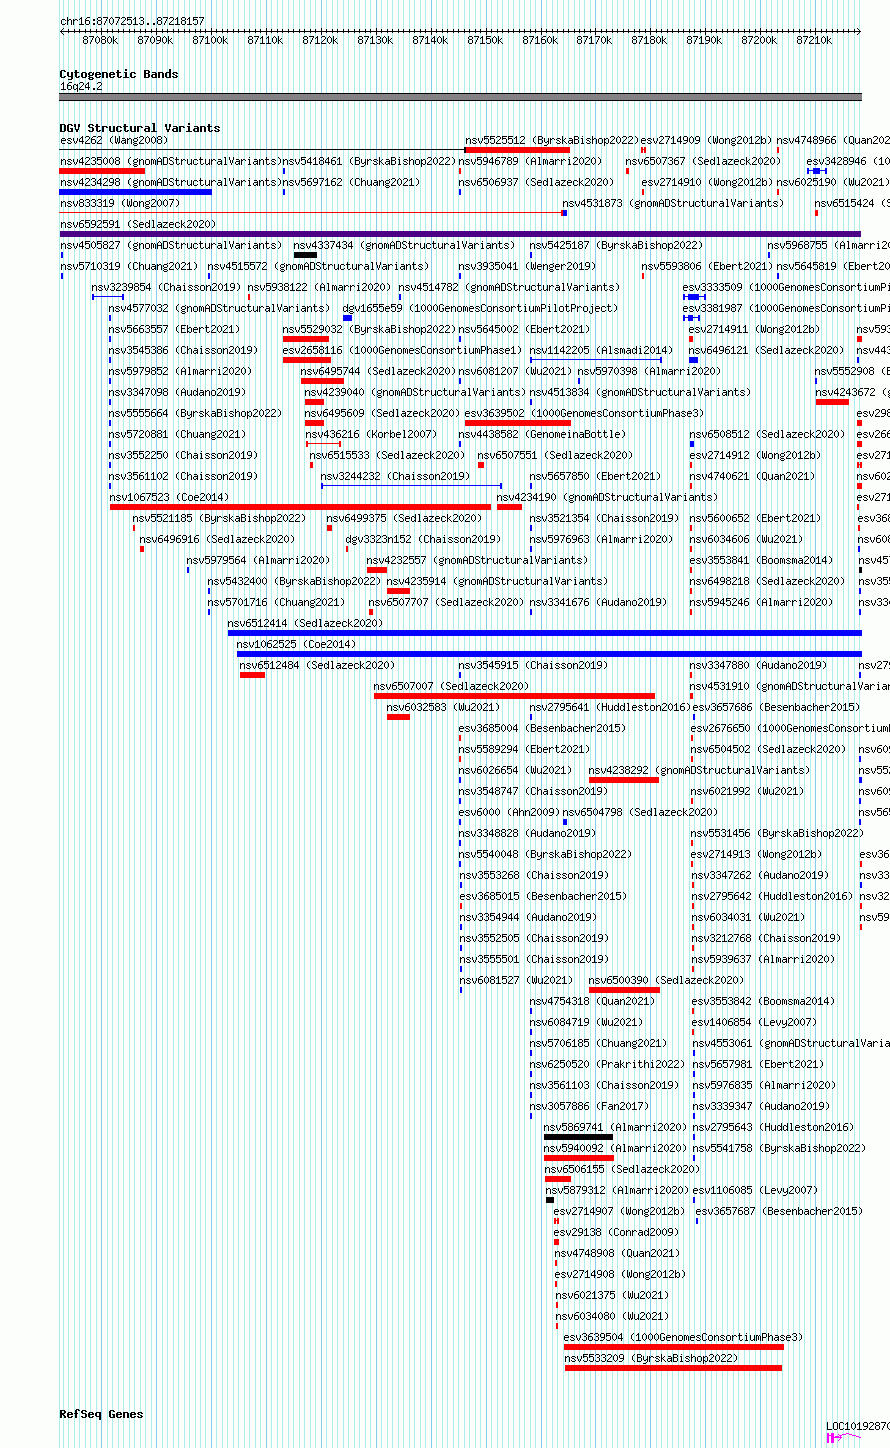Screen dimensions: 890x1448
Task: Open dgv3323n152 (Chaisson2019) label
Action: (x=423, y=539)
